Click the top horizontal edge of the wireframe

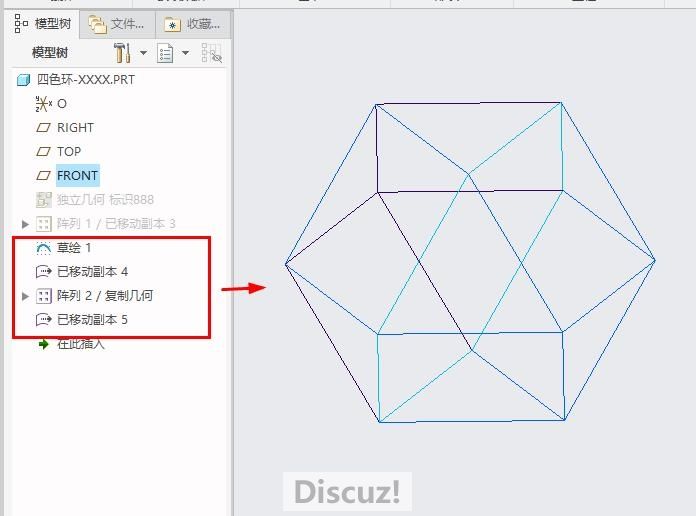click(468, 103)
